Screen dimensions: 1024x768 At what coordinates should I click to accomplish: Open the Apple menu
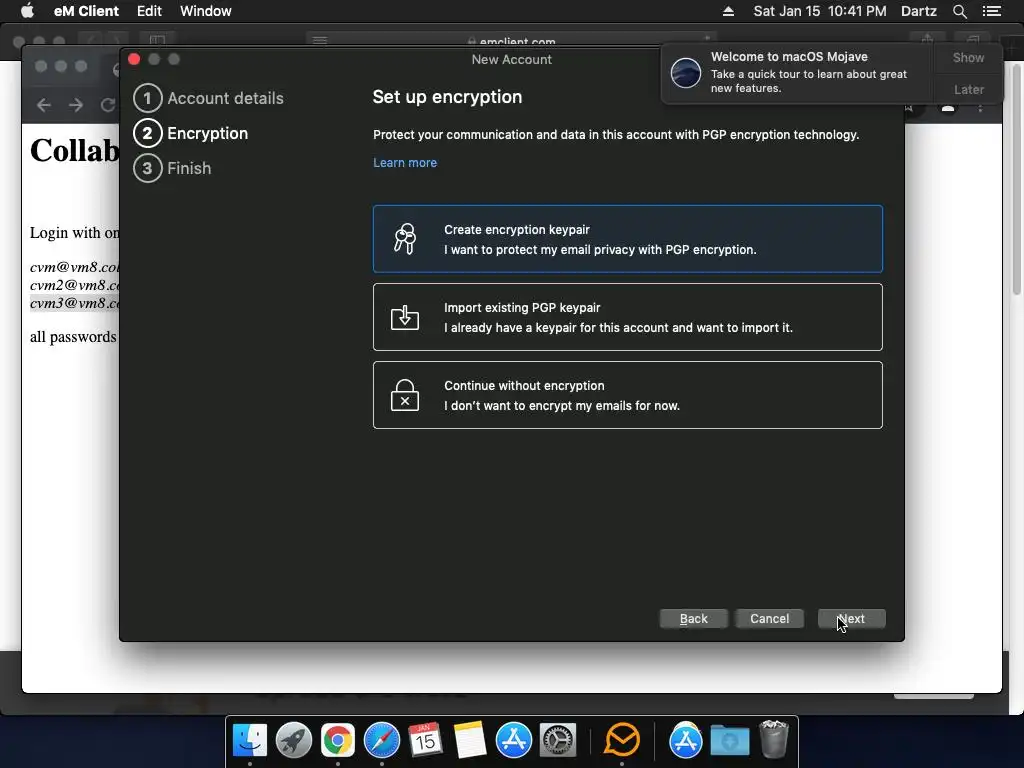27,11
